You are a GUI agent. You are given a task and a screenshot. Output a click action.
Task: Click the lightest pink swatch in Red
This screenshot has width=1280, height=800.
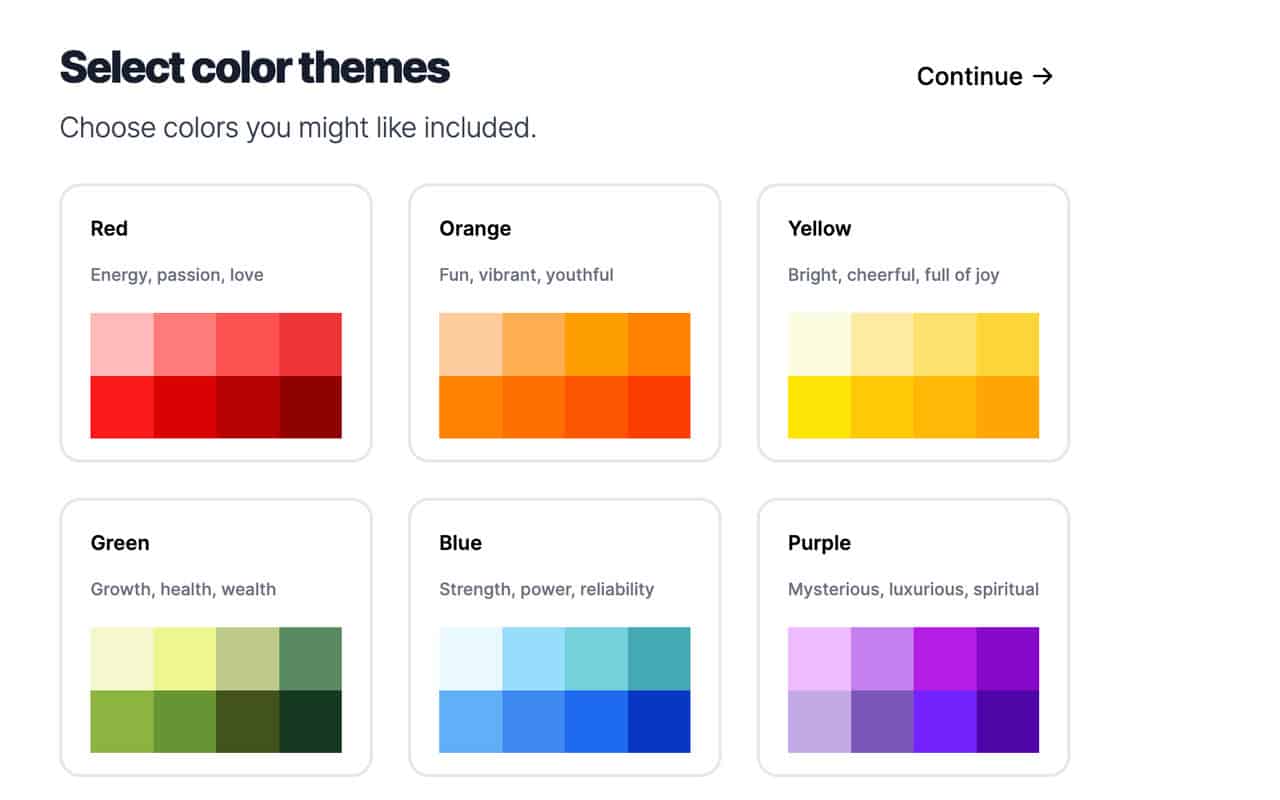[x=122, y=344]
